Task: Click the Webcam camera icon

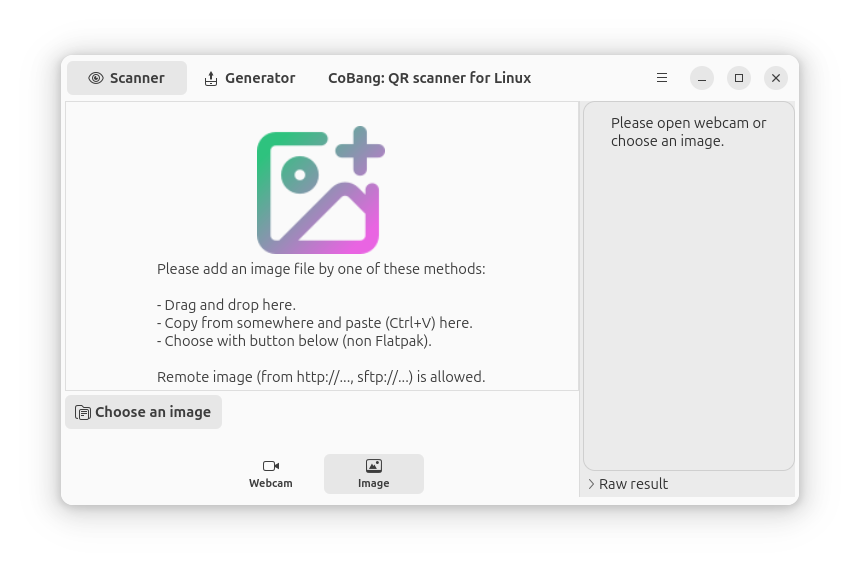Action: point(271,466)
